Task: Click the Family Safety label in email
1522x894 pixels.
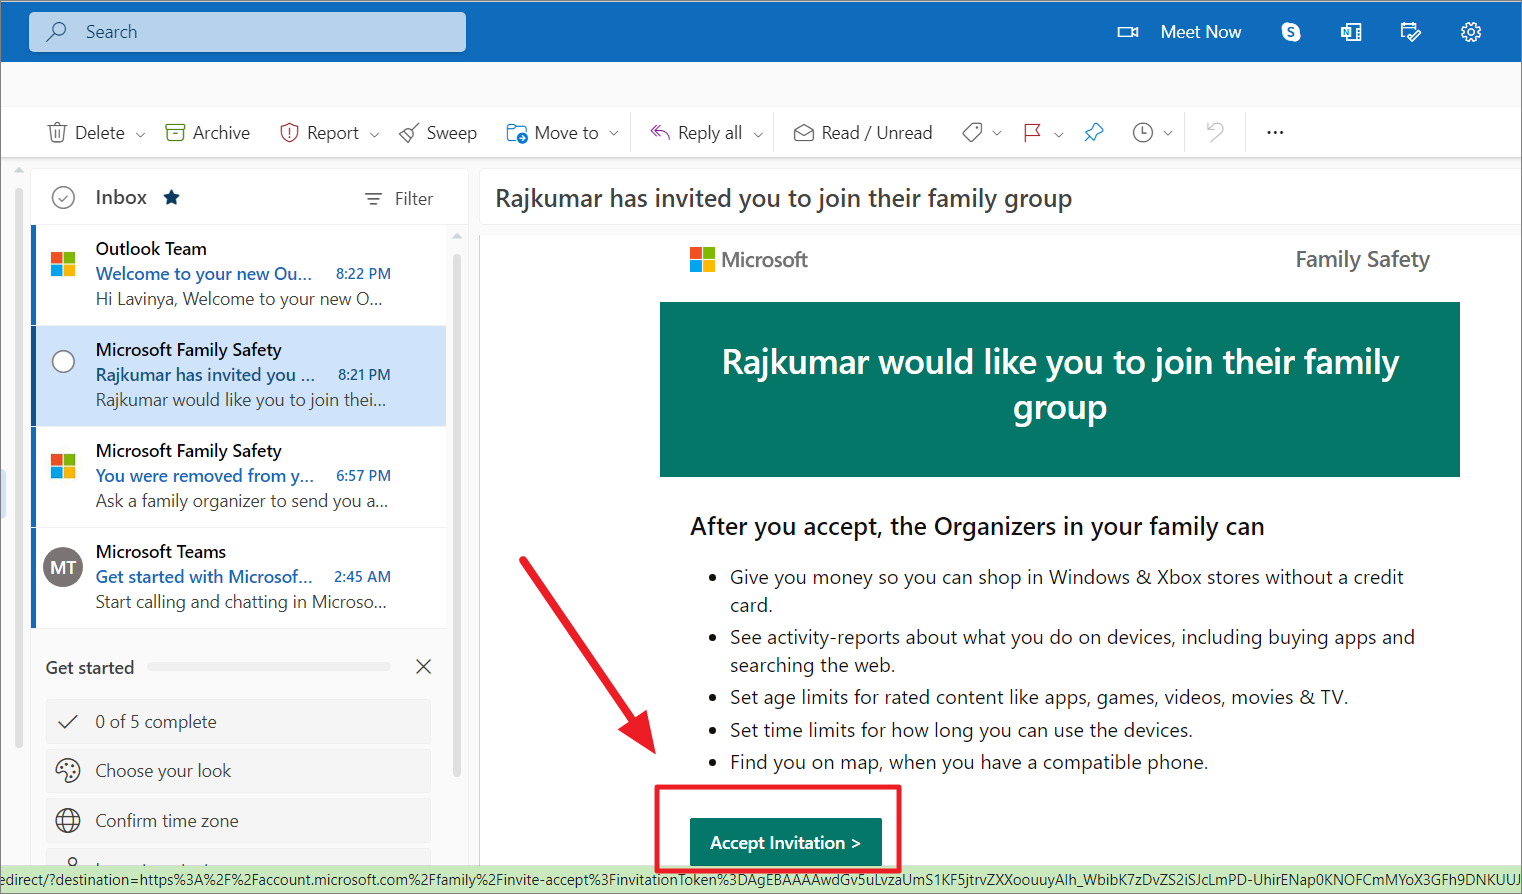Action: pos(1362,260)
